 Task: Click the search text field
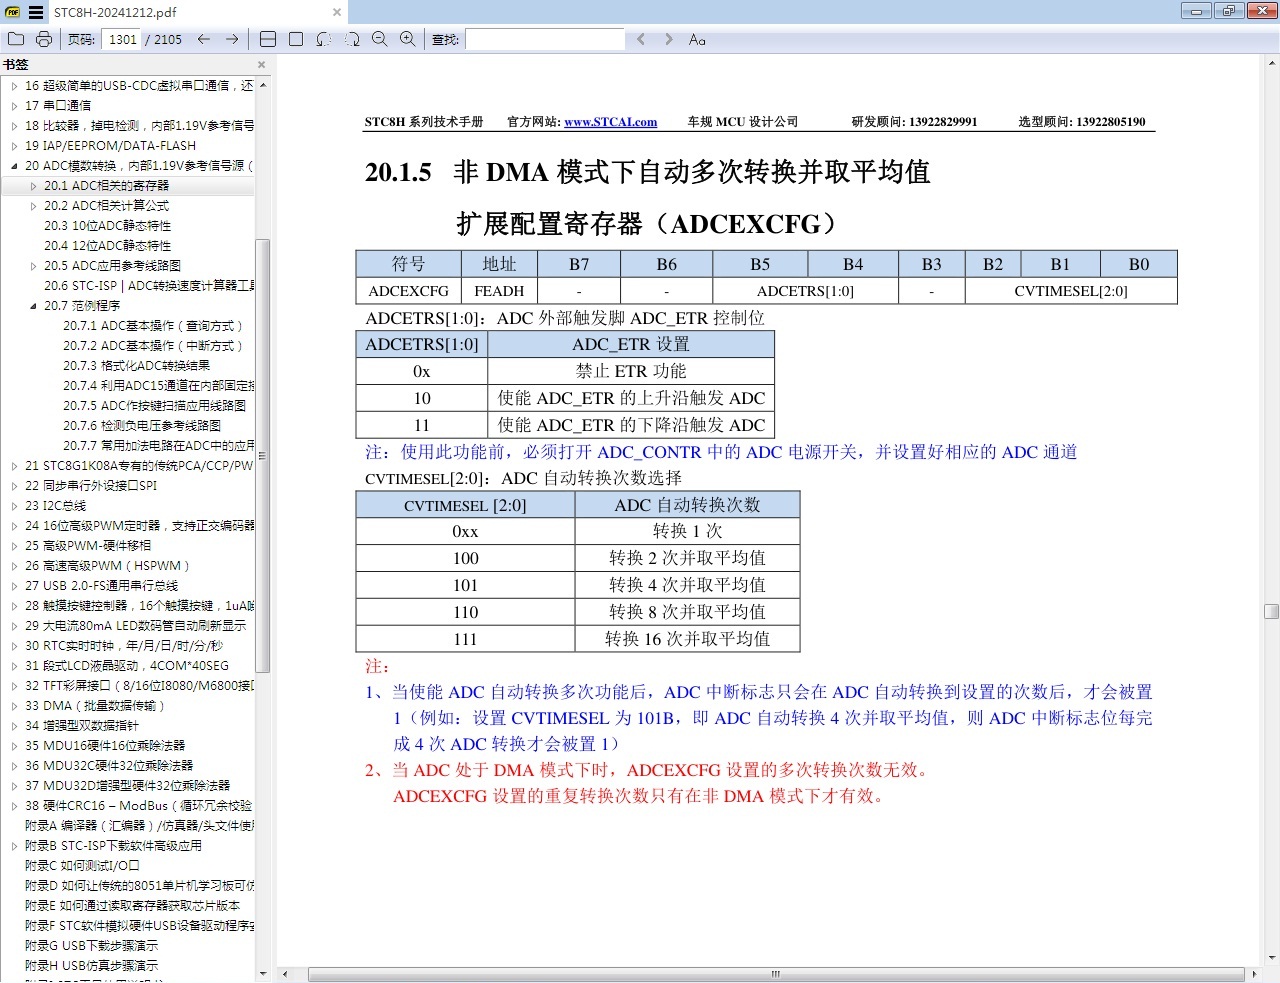545,39
